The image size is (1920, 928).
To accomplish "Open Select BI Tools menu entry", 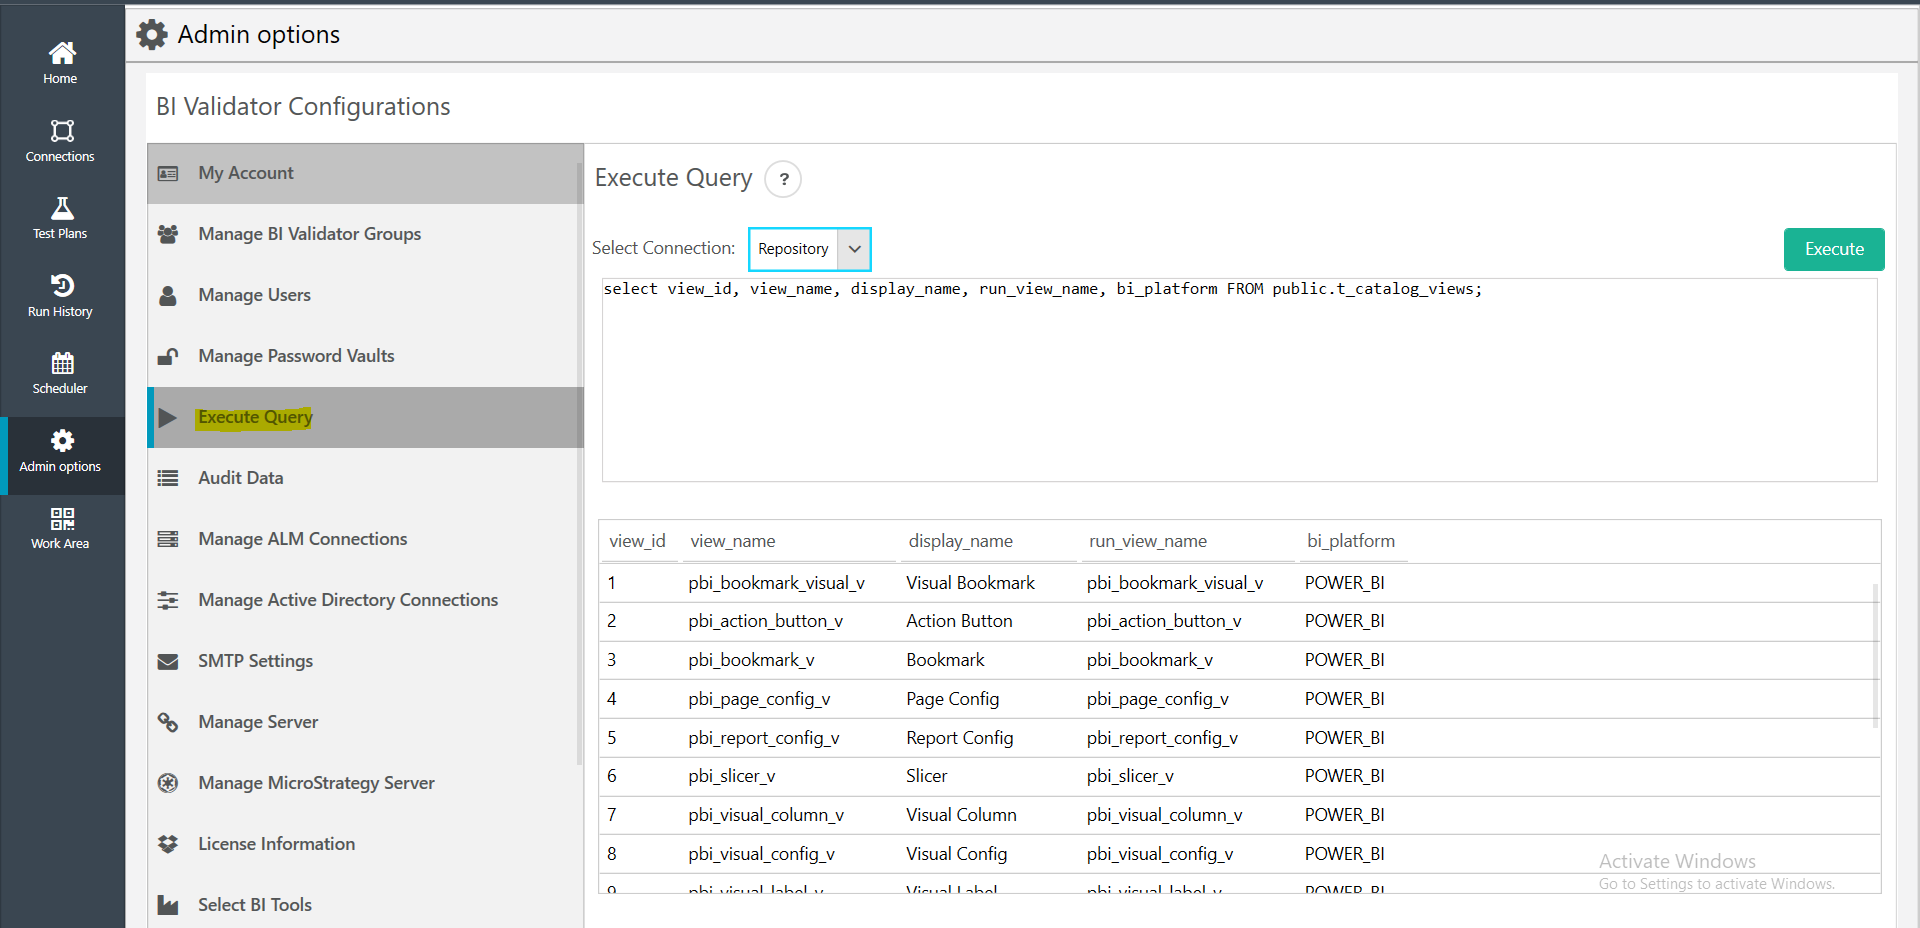I will [365, 905].
